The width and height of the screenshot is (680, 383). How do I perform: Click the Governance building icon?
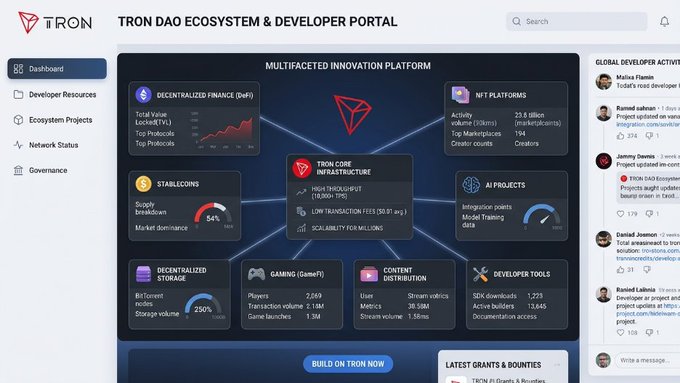point(18,170)
